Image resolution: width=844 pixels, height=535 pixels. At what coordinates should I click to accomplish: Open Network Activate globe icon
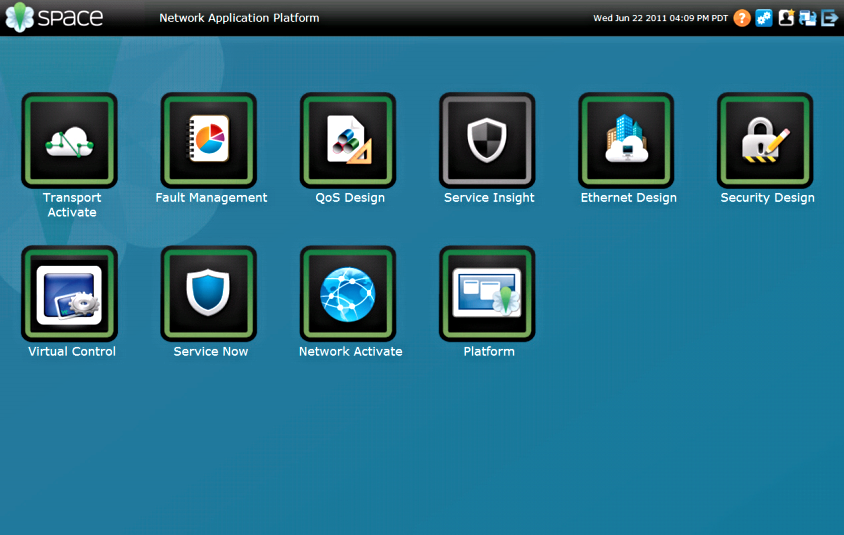(x=348, y=294)
